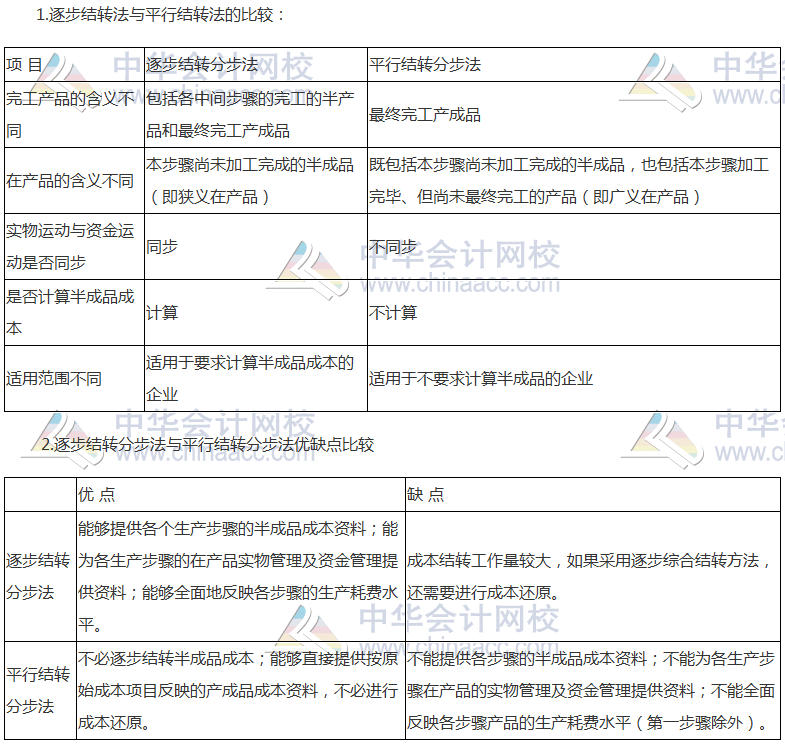
Task: Select the '项 目' header cell
Action: point(75,65)
